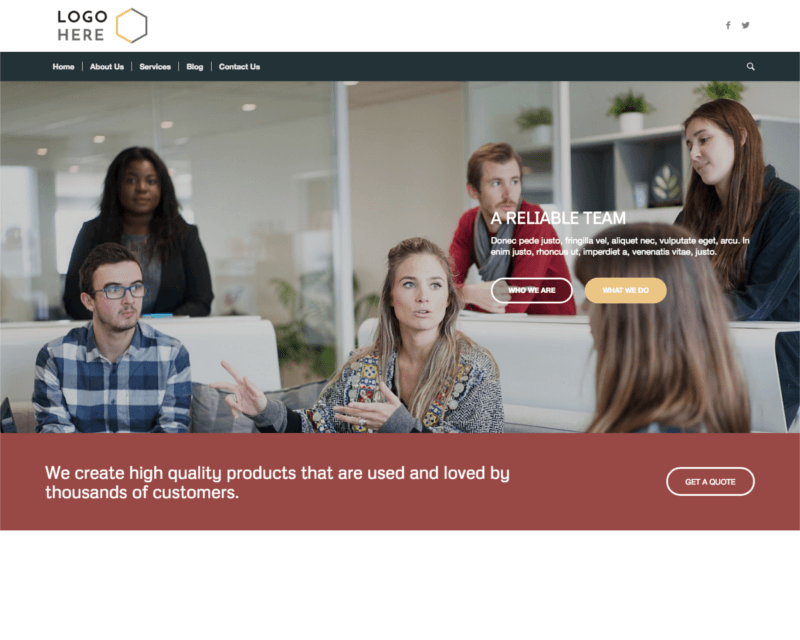Open the Twitter social icon in header

(x=745, y=25)
